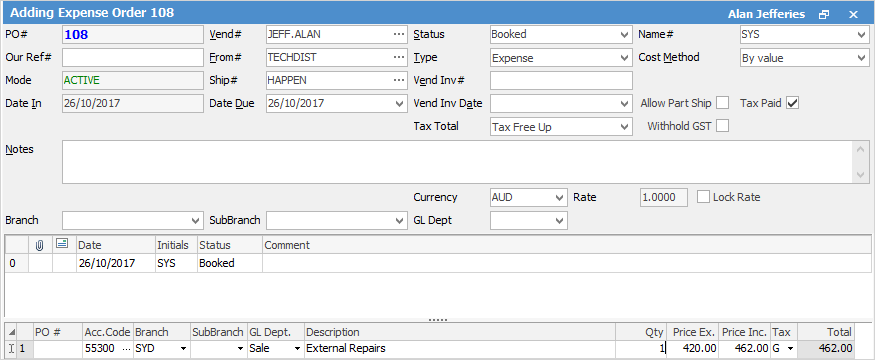Open the Date Due date picker dropdown
The image size is (875, 360).
click(x=398, y=104)
